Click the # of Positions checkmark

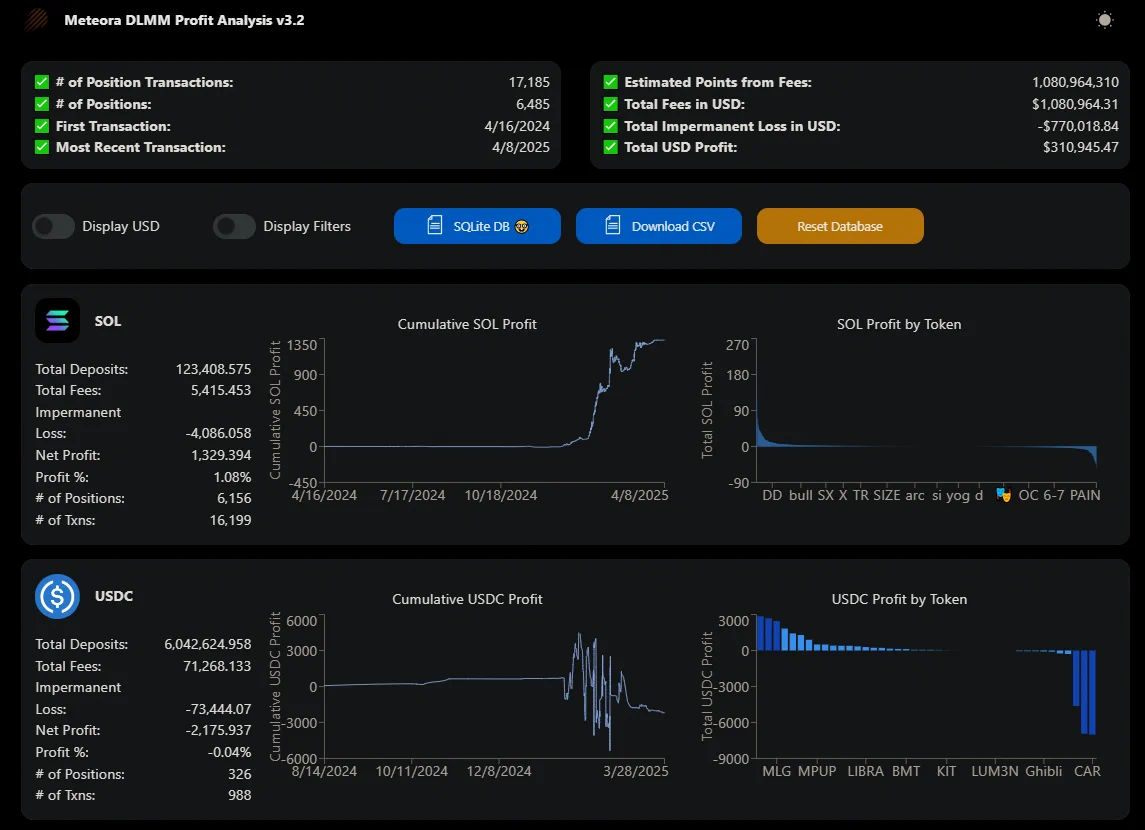tap(42, 104)
